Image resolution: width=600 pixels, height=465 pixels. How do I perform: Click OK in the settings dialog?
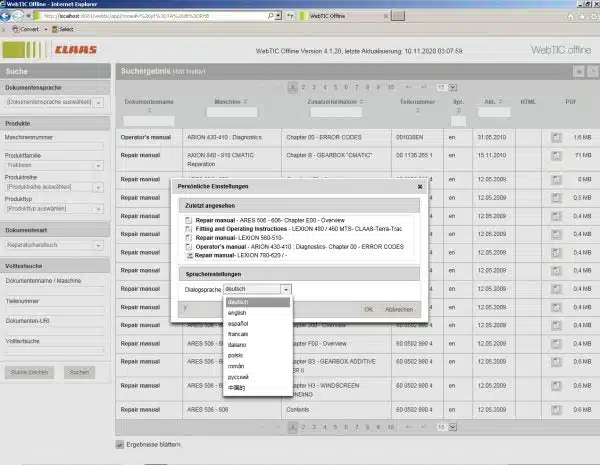(x=368, y=309)
